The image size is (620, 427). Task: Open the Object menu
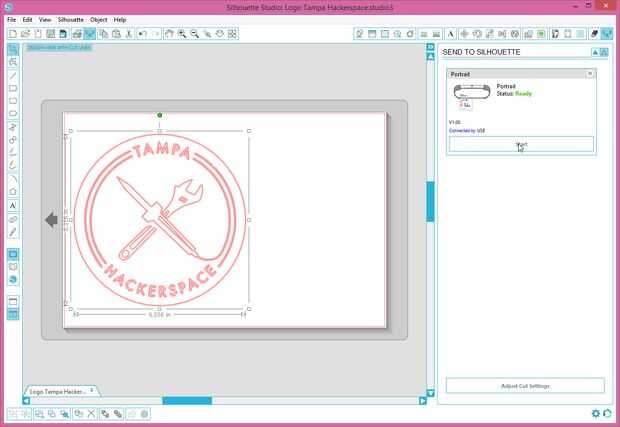point(98,19)
